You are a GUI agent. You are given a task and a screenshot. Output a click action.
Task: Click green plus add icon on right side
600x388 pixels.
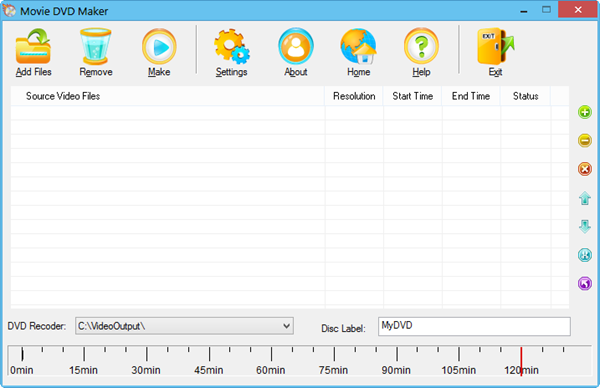click(x=585, y=112)
